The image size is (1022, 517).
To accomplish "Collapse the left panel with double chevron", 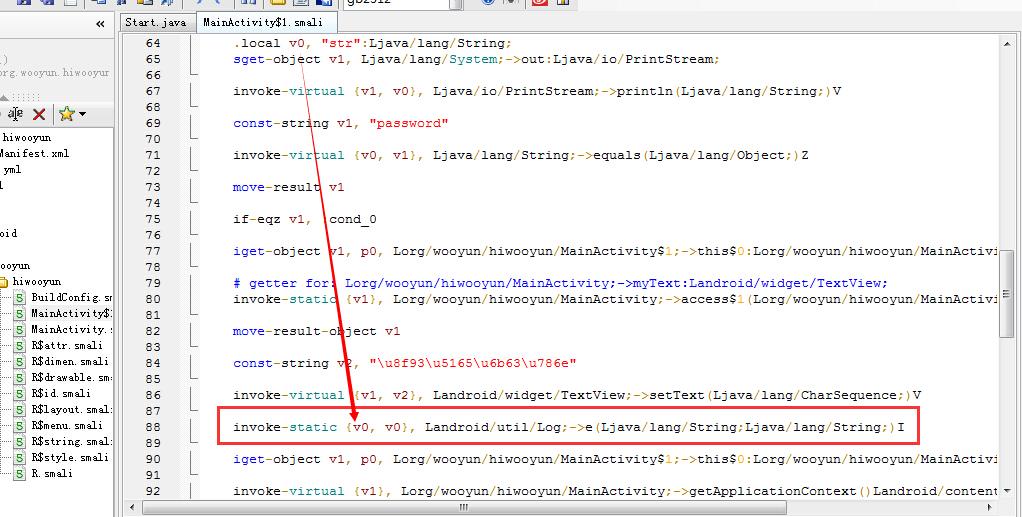I will (x=101, y=24).
